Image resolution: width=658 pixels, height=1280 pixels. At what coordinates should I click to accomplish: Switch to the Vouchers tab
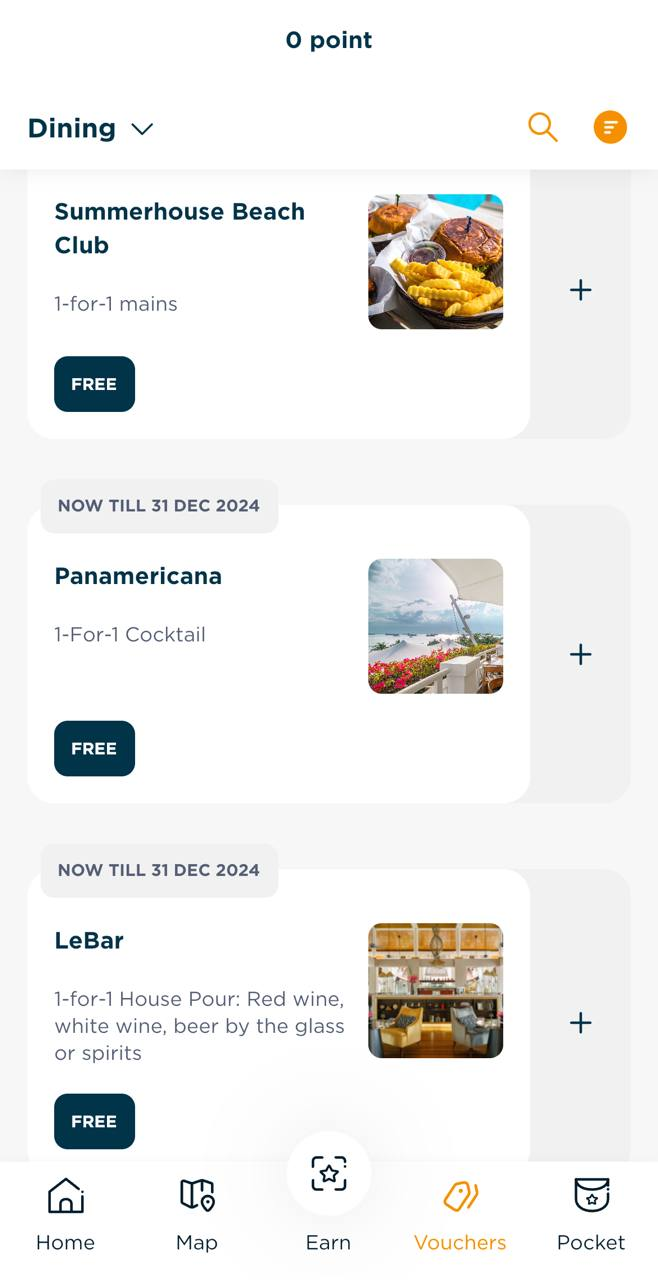click(460, 1213)
